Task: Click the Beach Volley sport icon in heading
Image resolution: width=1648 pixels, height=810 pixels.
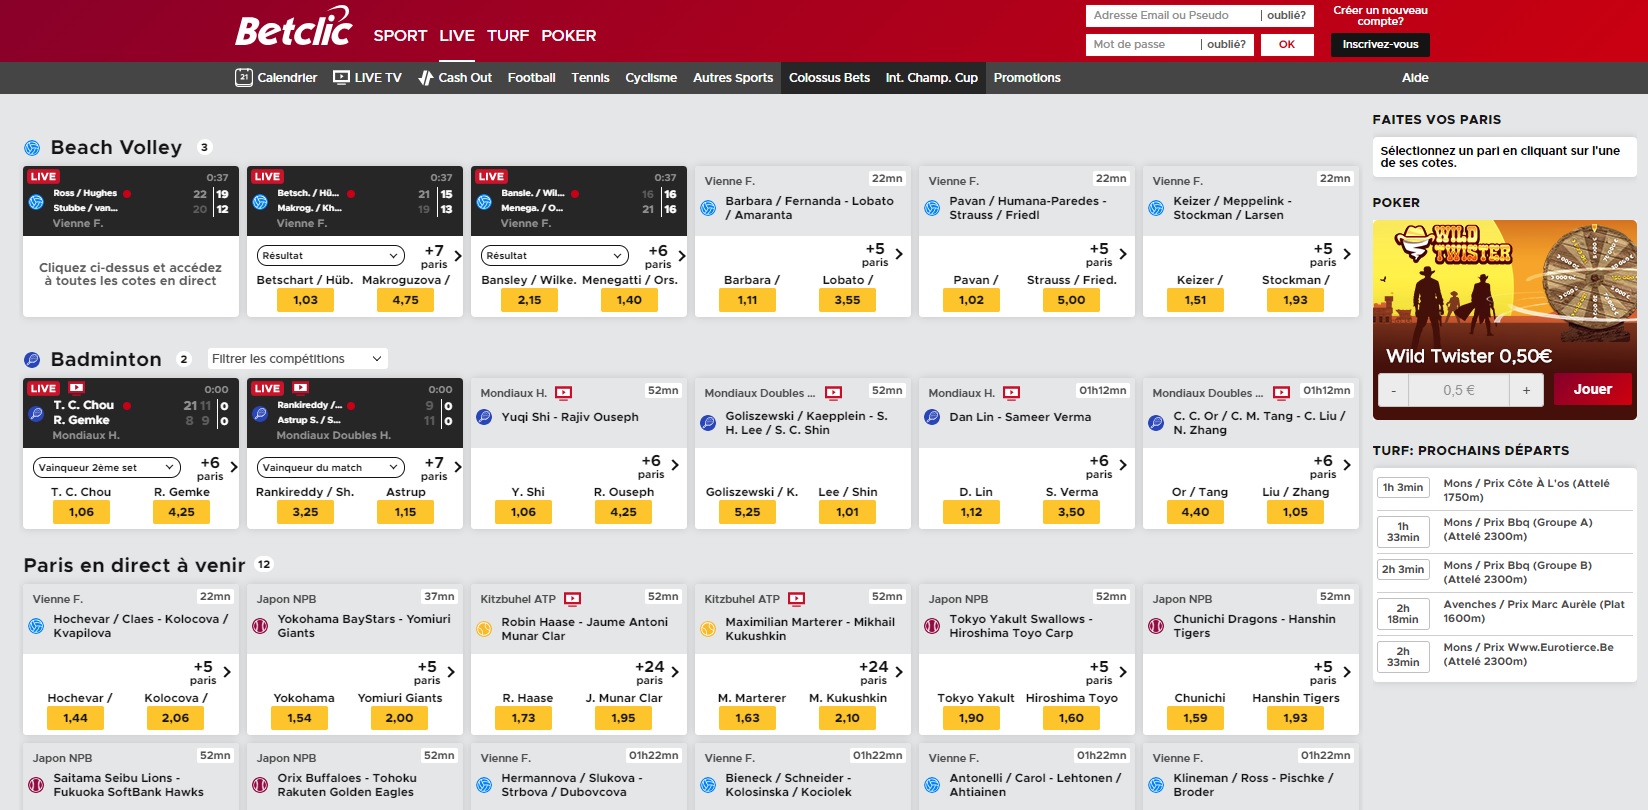Action: [x=32, y=148]
